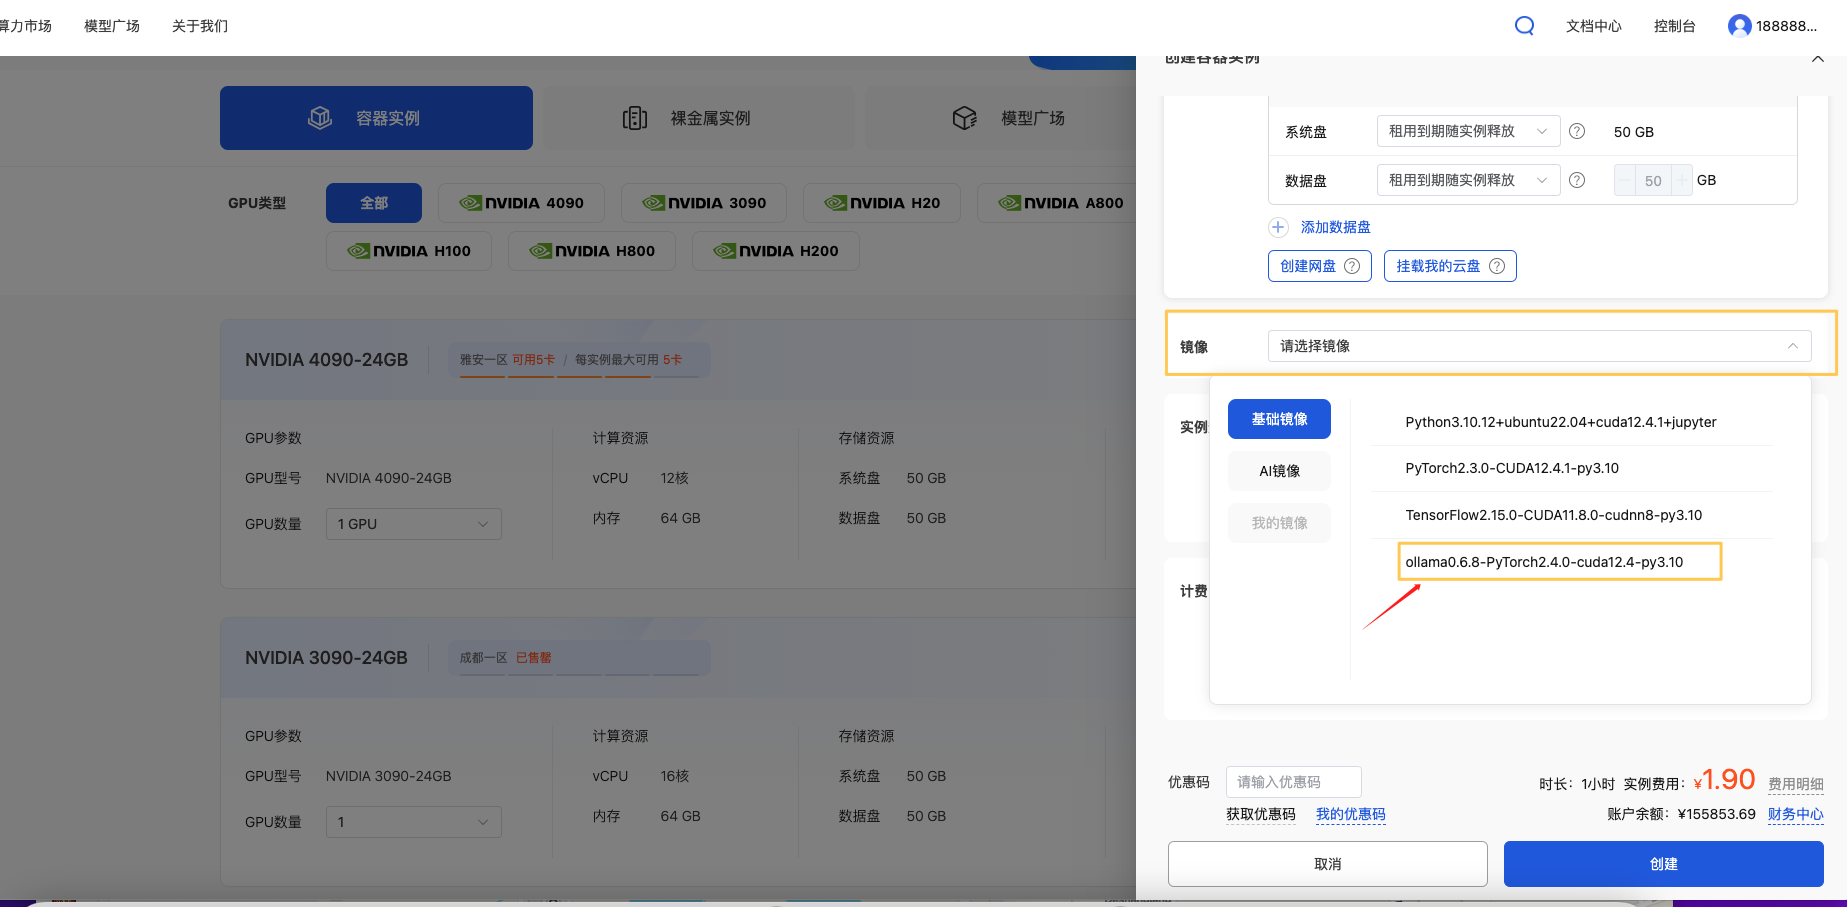1847x907 pixels.
Task: Click the box icon on 模型广场 tab
Action: click(965, 118)
